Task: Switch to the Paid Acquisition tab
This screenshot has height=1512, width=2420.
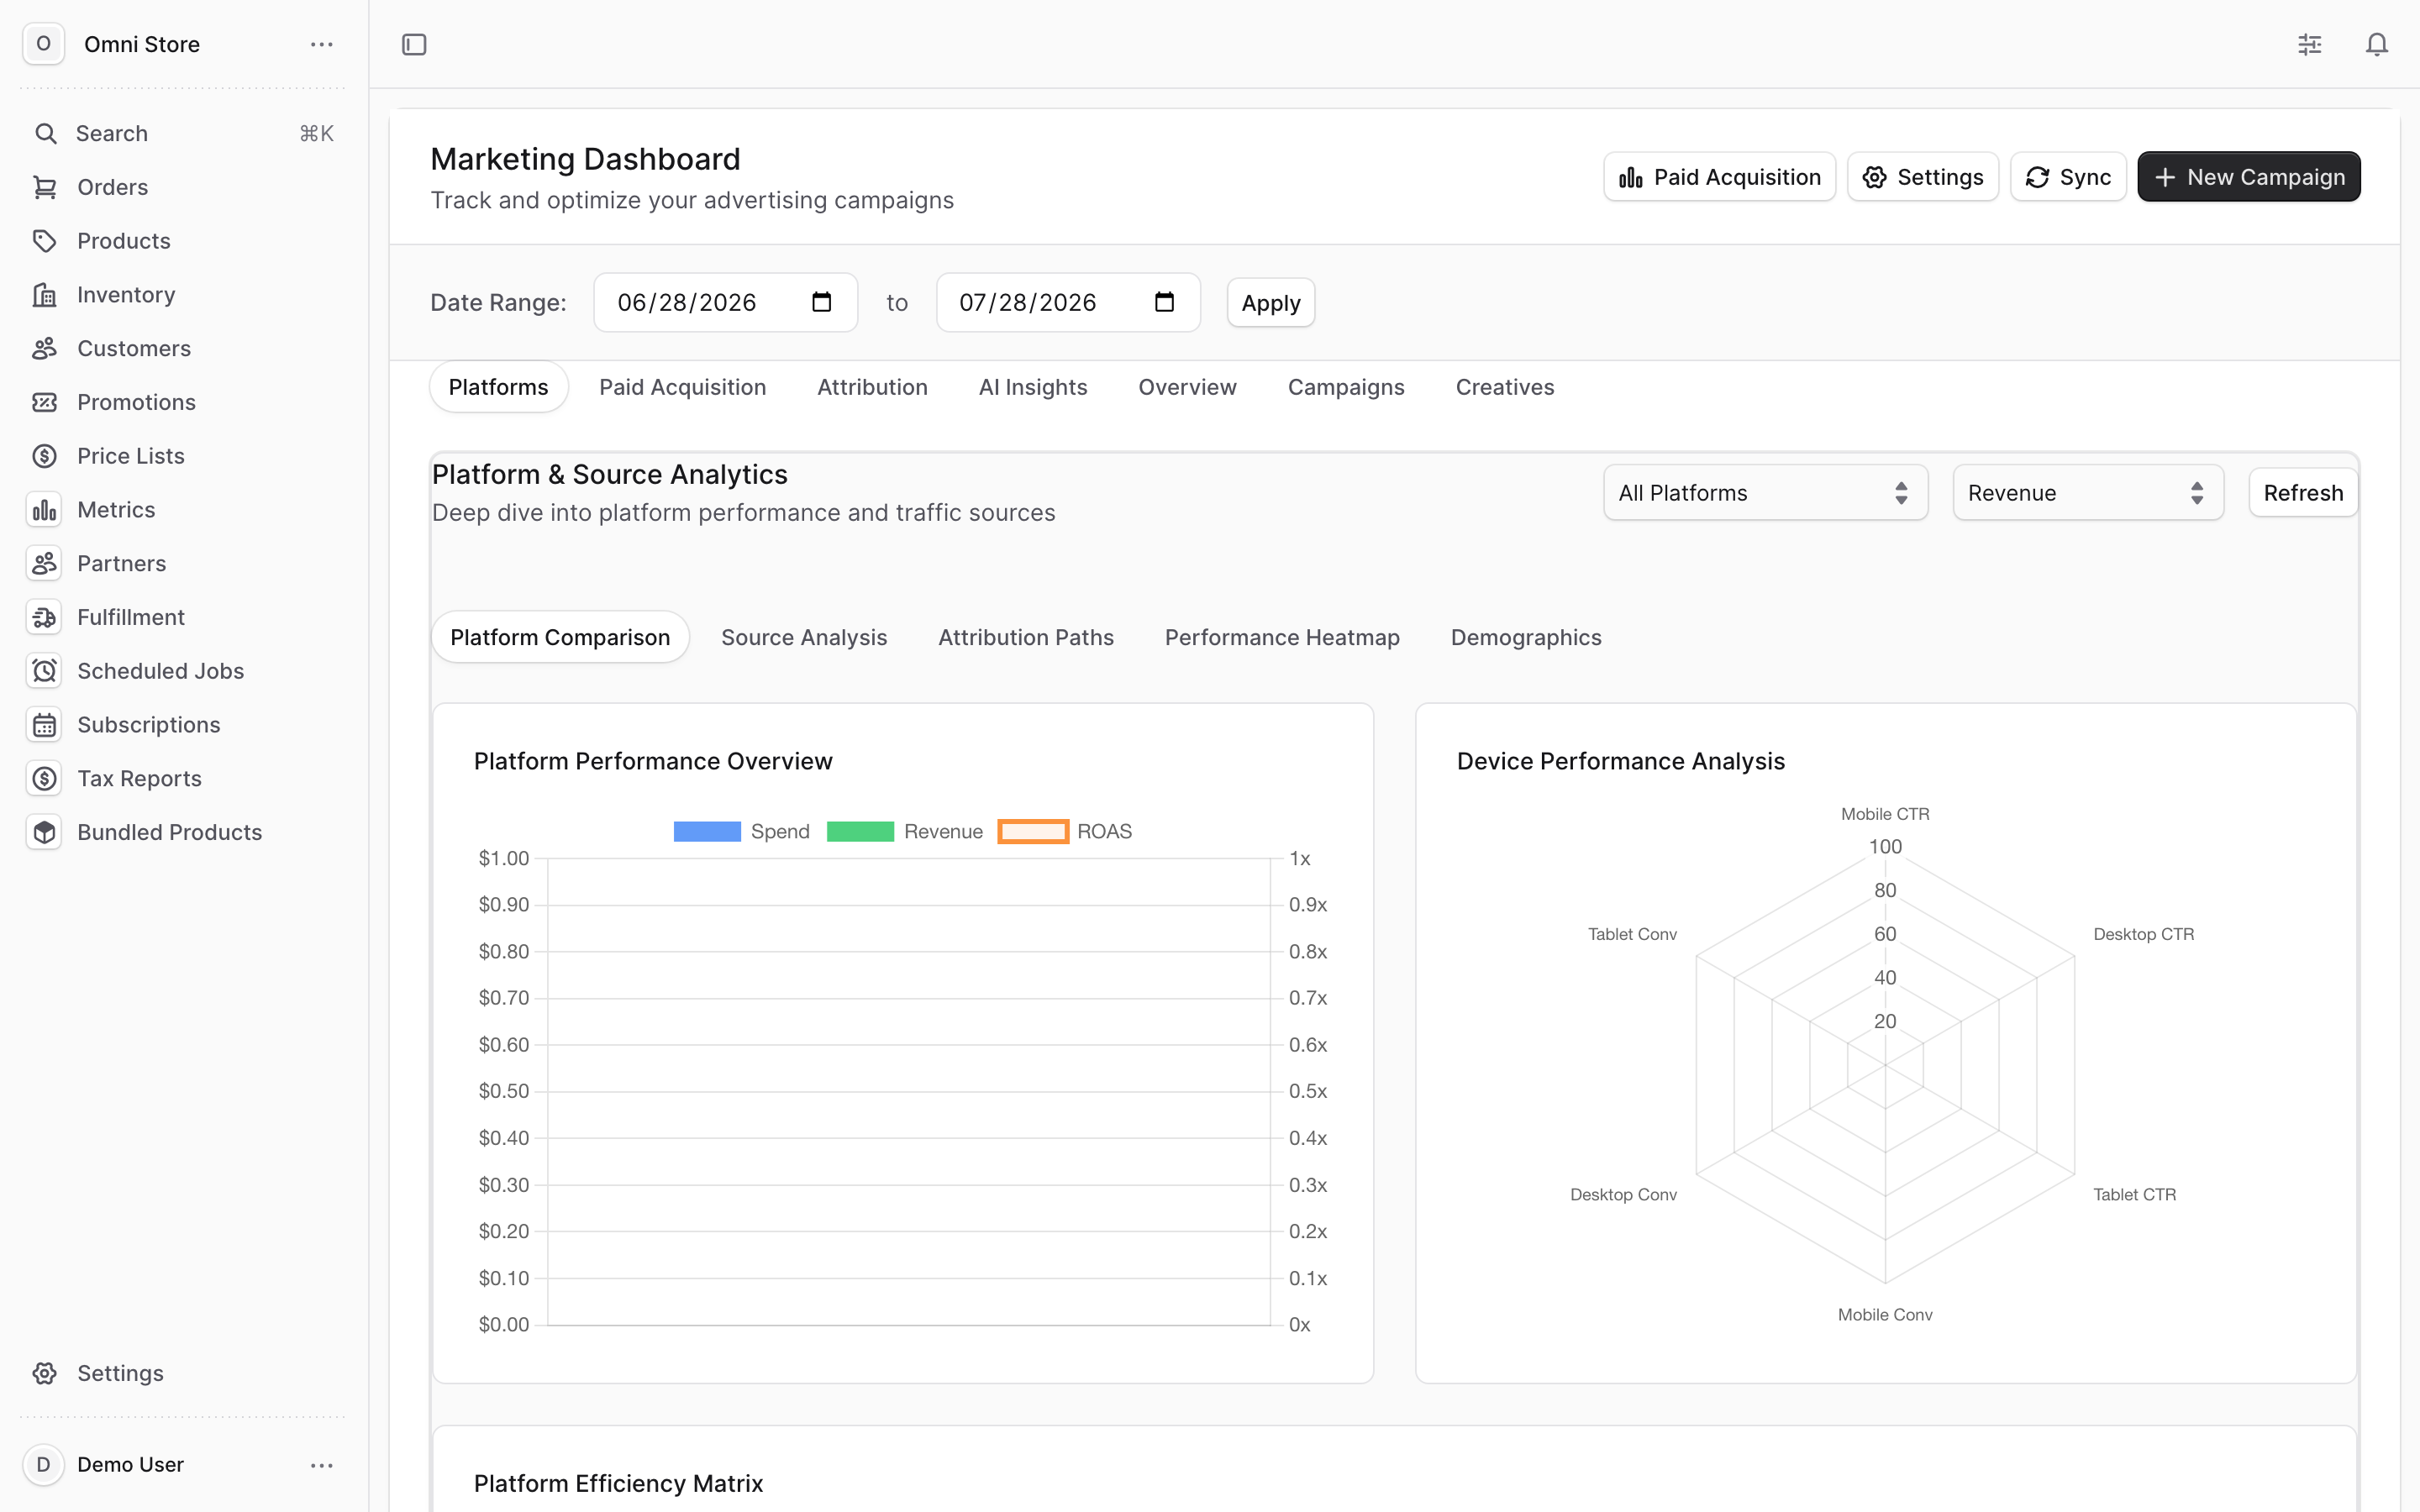Action: point(683,387)
